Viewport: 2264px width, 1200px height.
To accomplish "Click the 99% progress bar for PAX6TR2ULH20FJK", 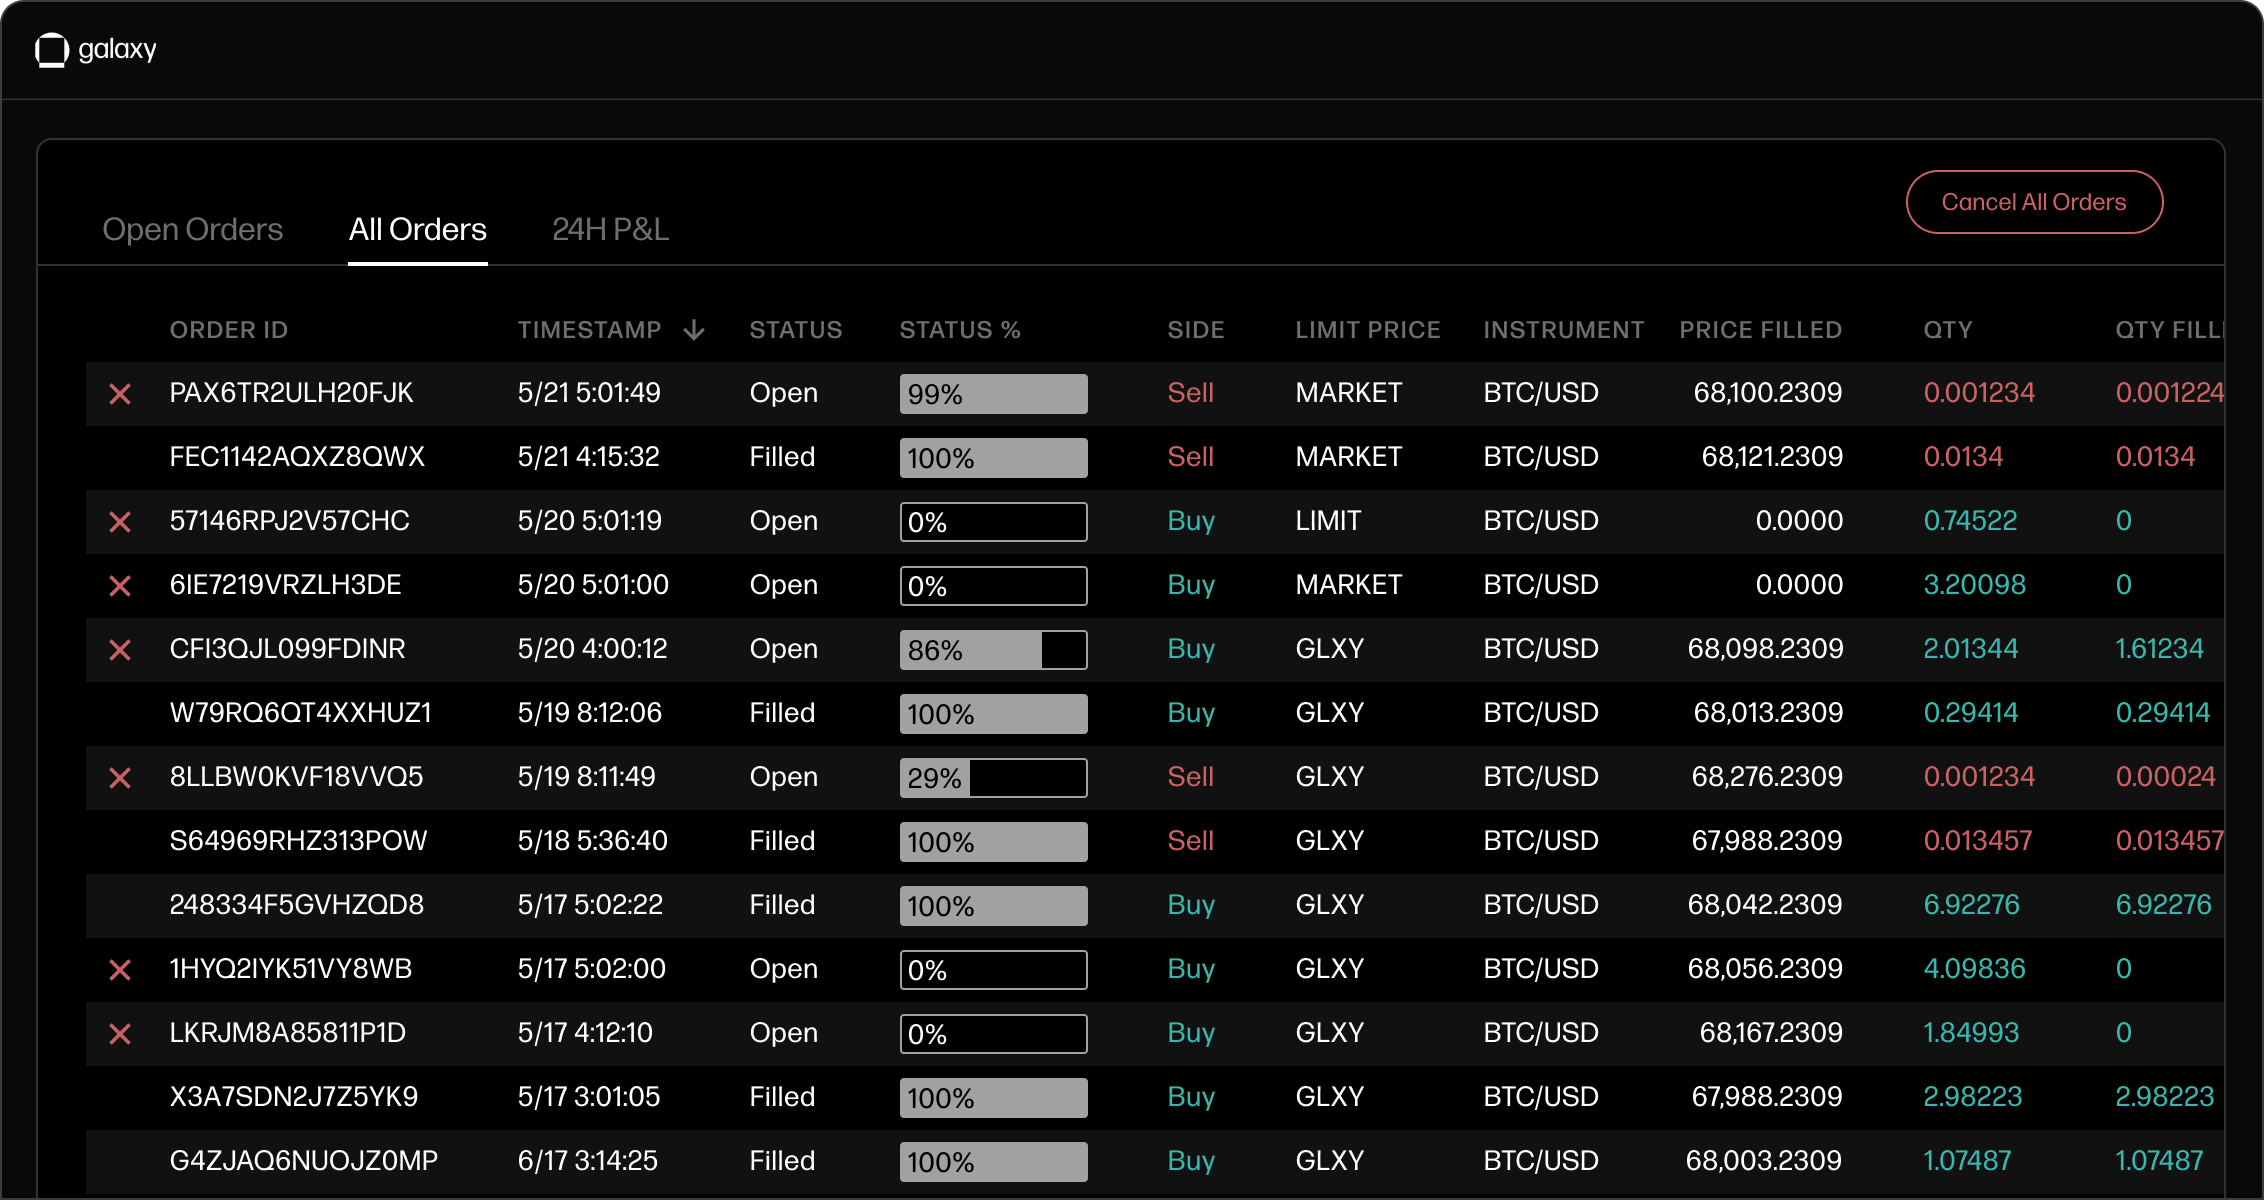I will click(x=994, y=394).
